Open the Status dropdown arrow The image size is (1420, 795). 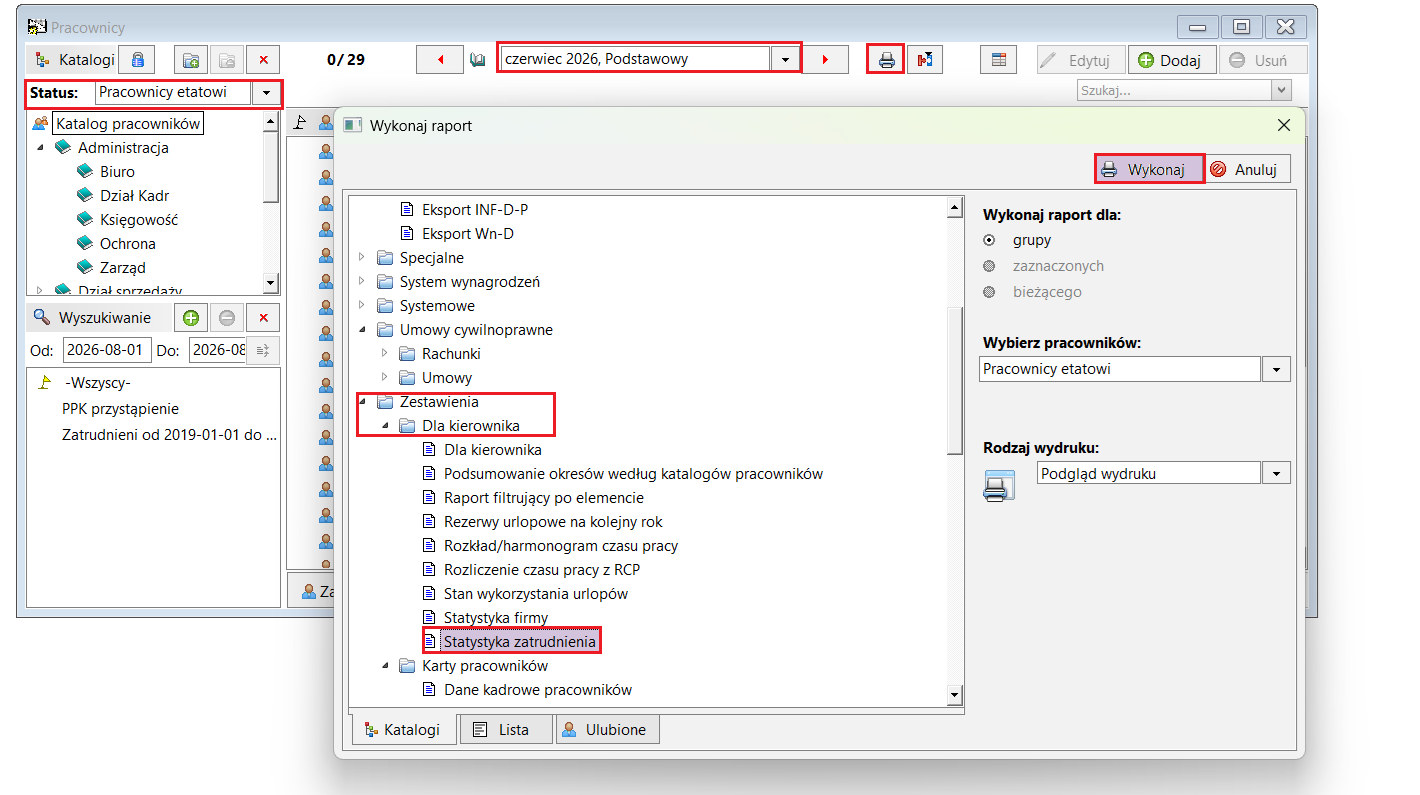(266, 93)
